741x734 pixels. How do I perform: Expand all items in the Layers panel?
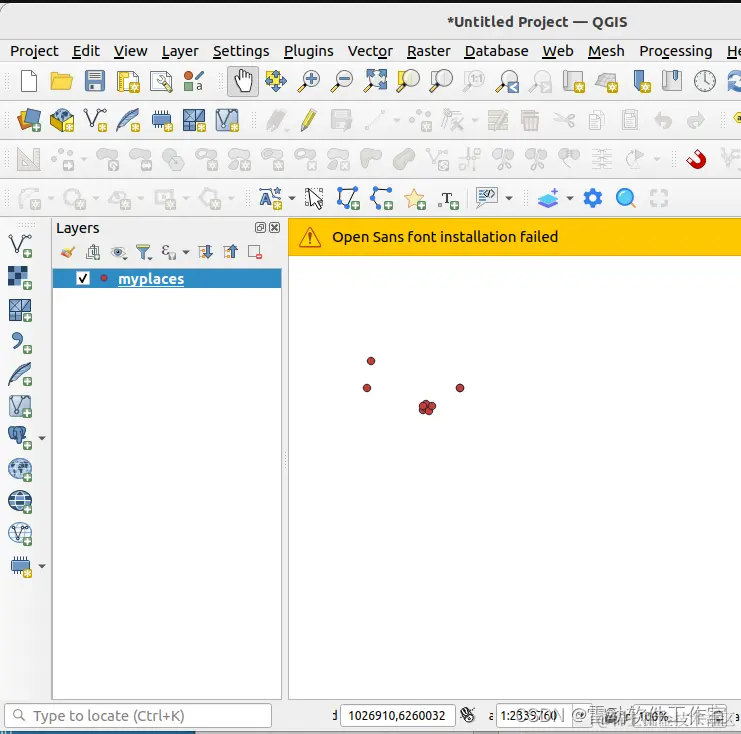coord(206,252)
